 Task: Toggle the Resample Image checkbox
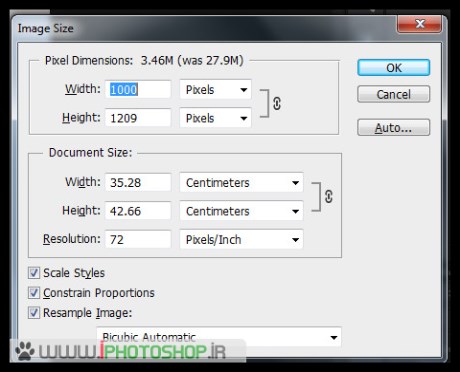(x=34, y=313)
